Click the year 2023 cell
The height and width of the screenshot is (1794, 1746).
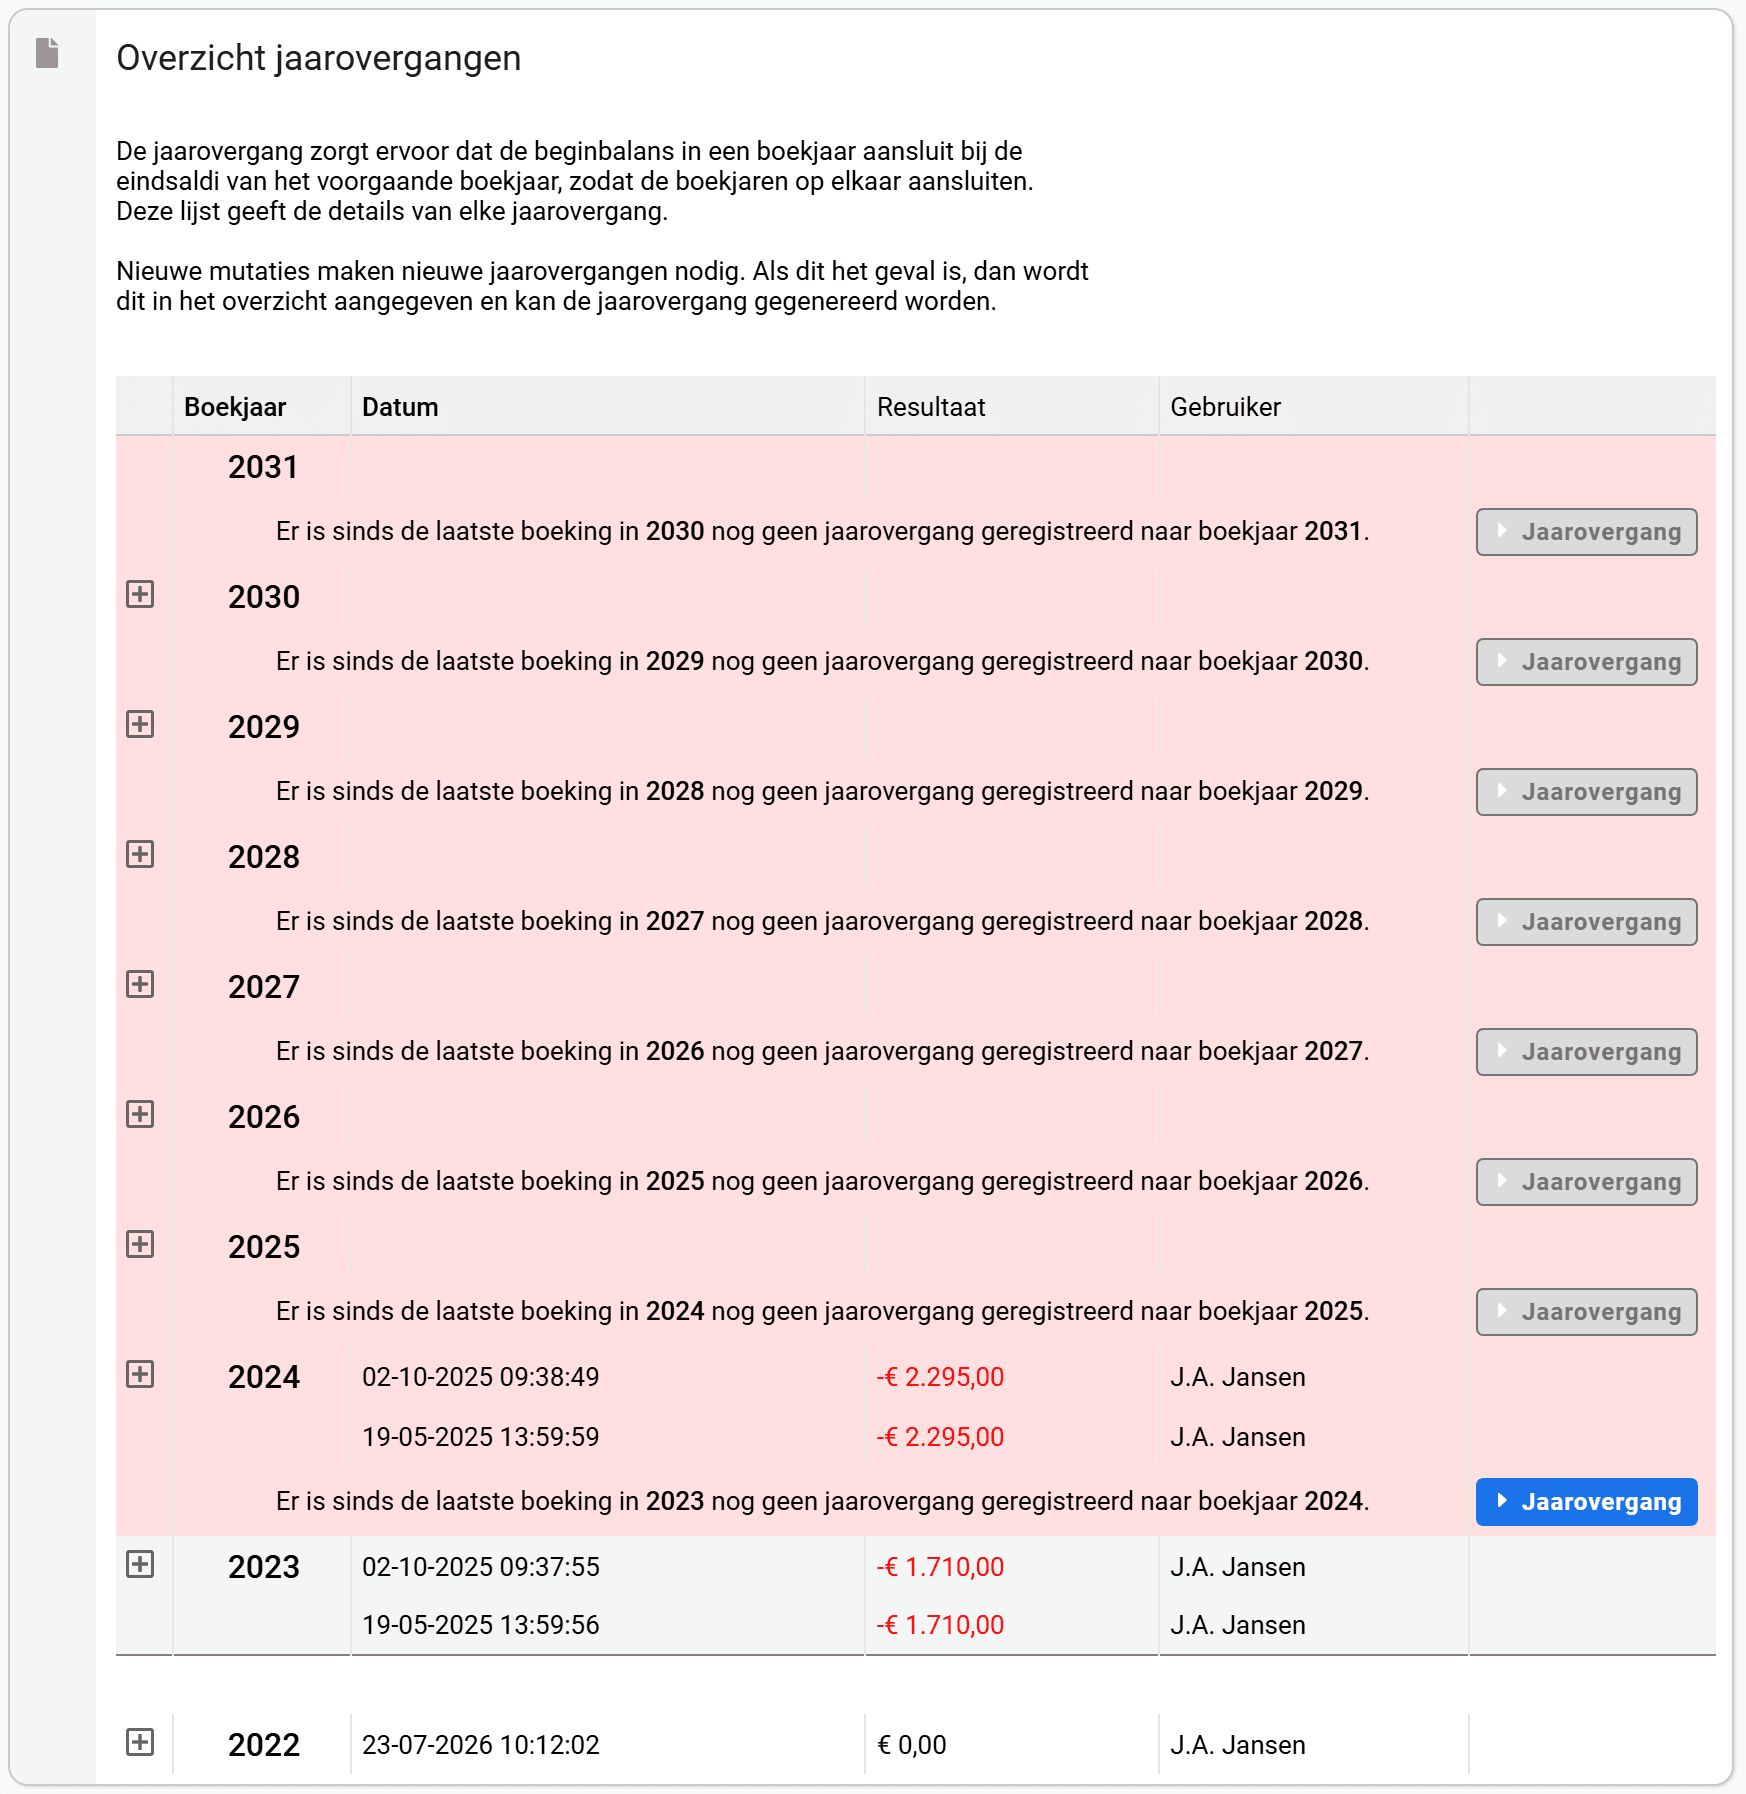[x=264, y=1567]
